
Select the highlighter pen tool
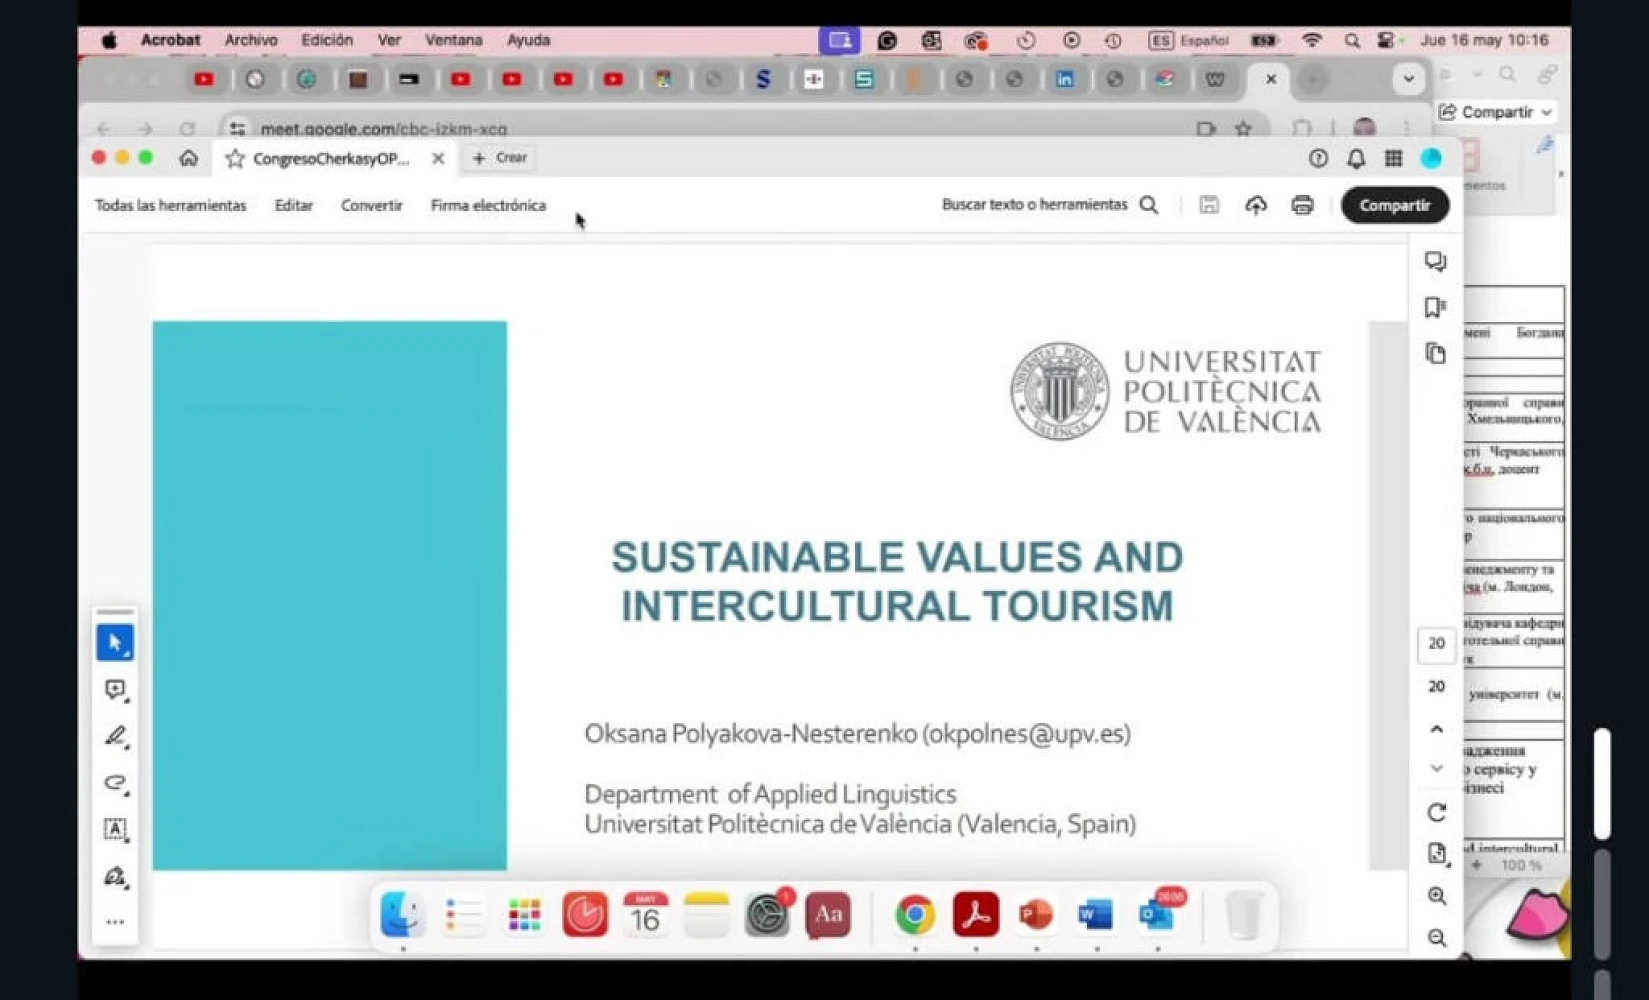point(115,737)
